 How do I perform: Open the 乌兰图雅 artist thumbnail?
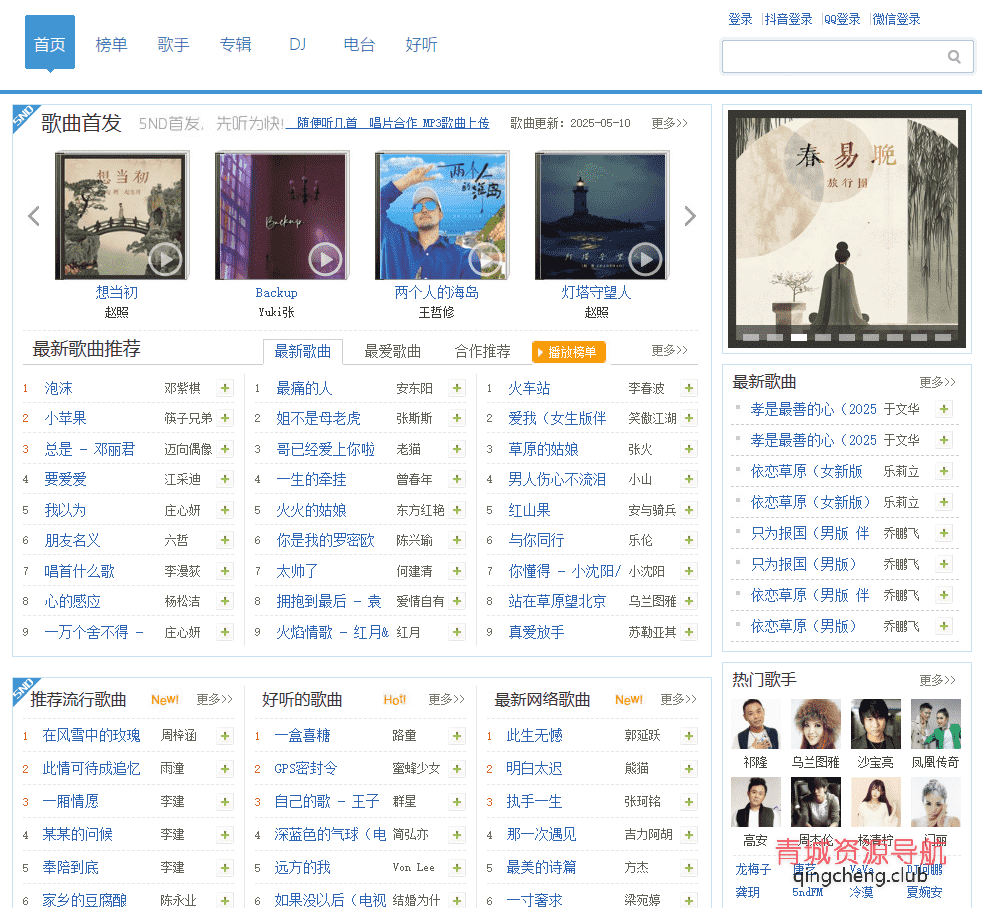[x=815, y=722]
